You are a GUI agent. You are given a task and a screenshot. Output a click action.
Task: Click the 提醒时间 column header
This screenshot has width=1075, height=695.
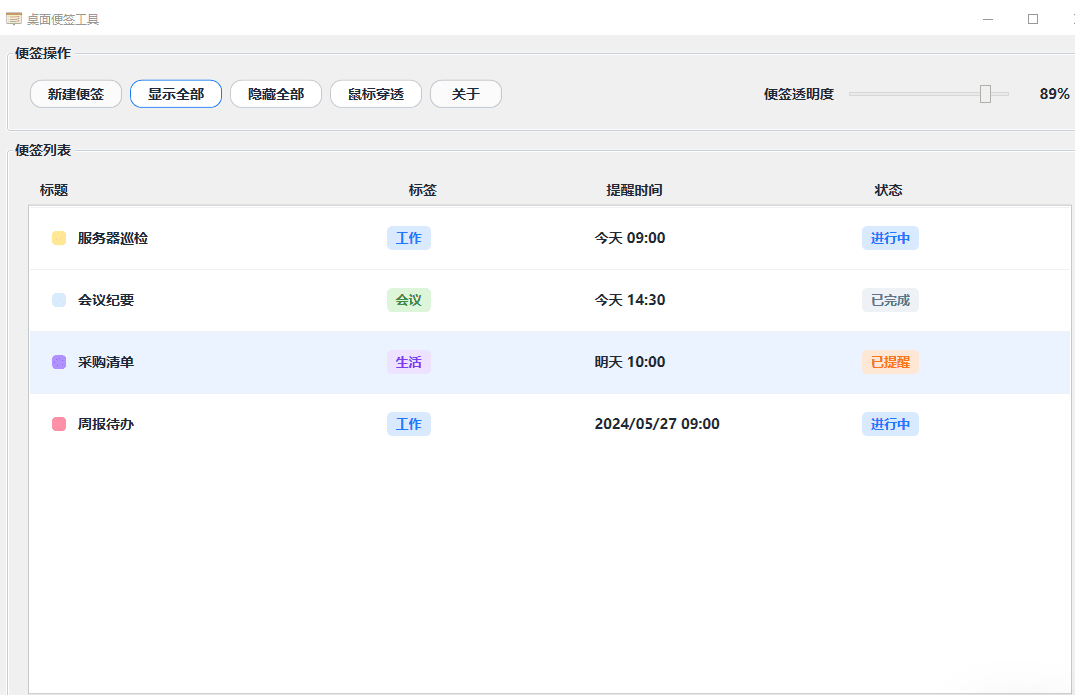point(634,190)
